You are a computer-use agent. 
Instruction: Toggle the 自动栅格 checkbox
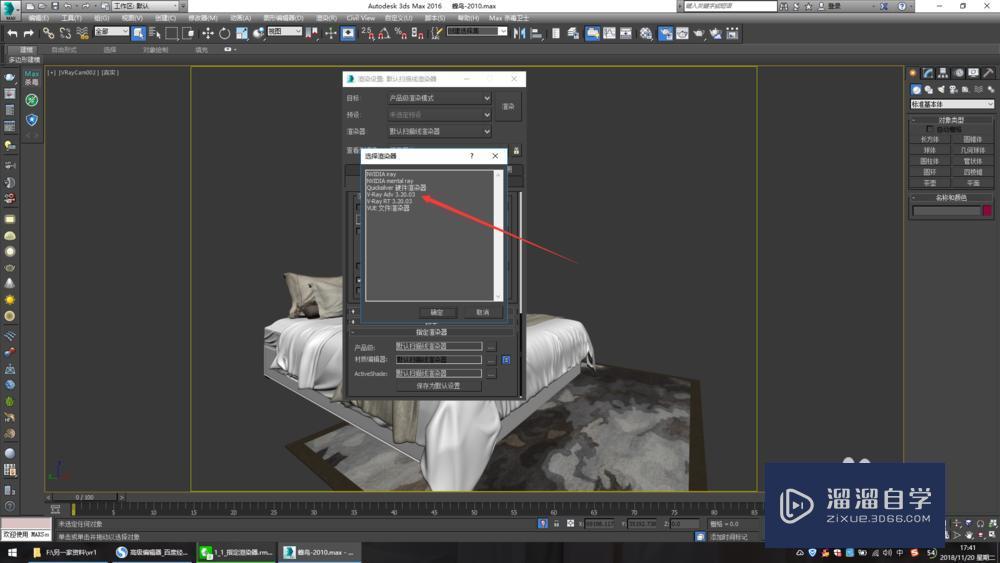click(x=931, y=129)
